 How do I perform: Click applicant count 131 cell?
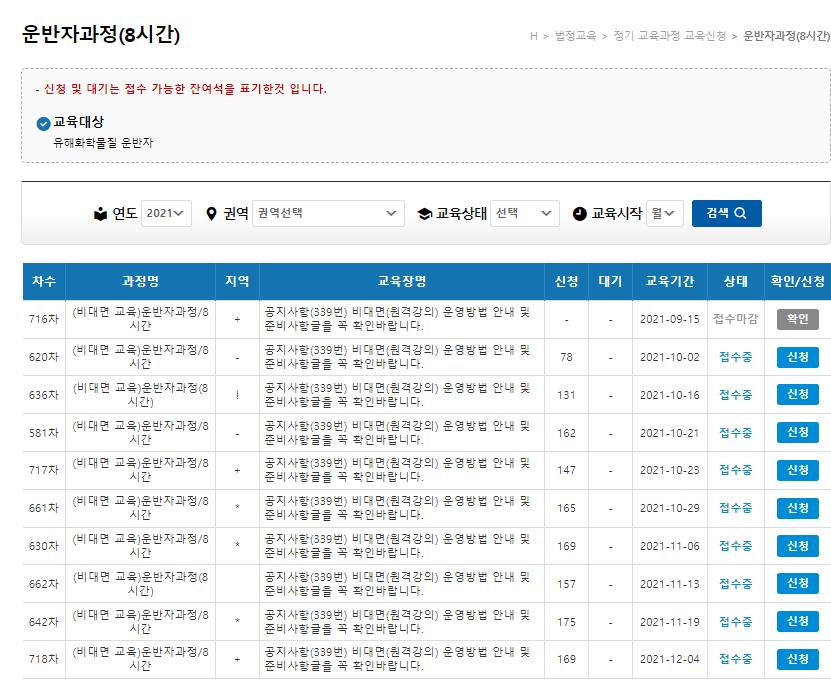[566, 395]
